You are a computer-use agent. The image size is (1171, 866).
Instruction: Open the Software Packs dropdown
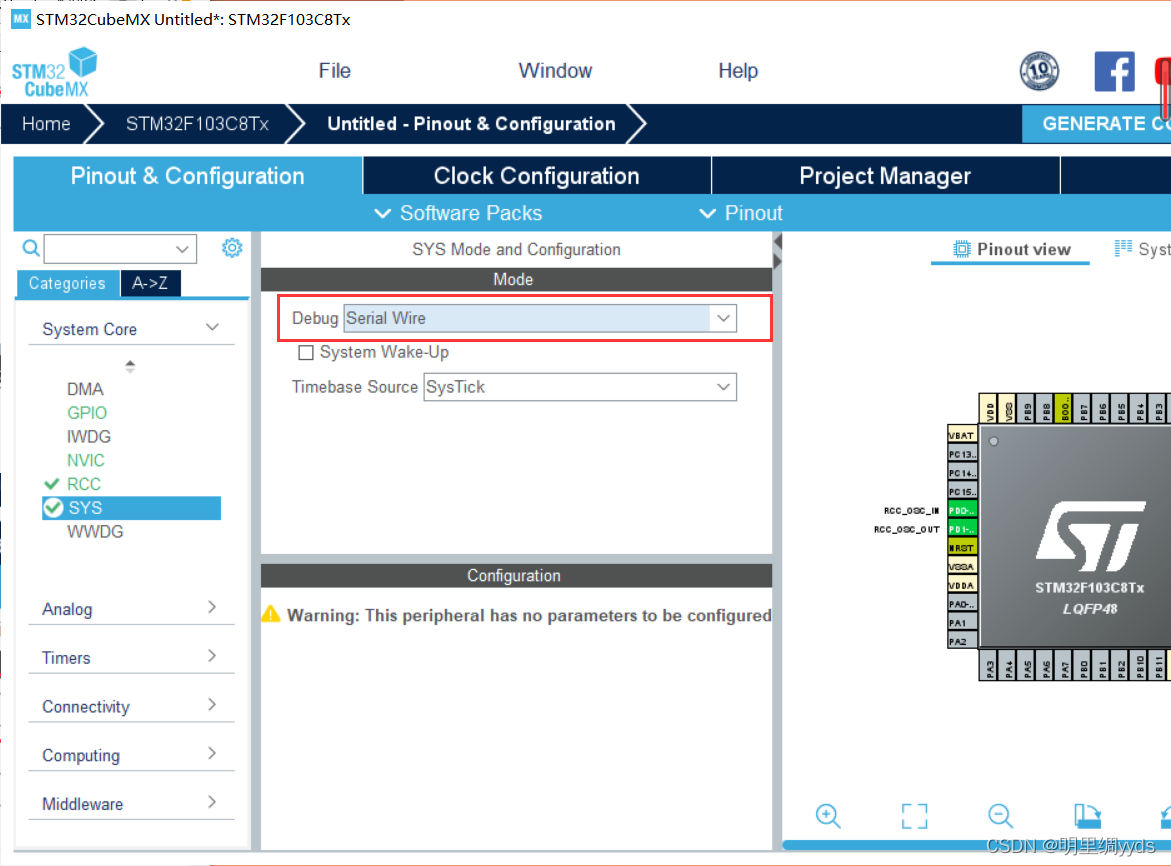(458, 214)
